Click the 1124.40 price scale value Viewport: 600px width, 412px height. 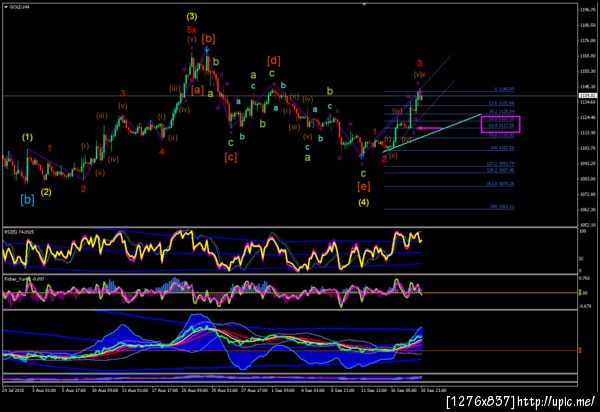(587, 117)
